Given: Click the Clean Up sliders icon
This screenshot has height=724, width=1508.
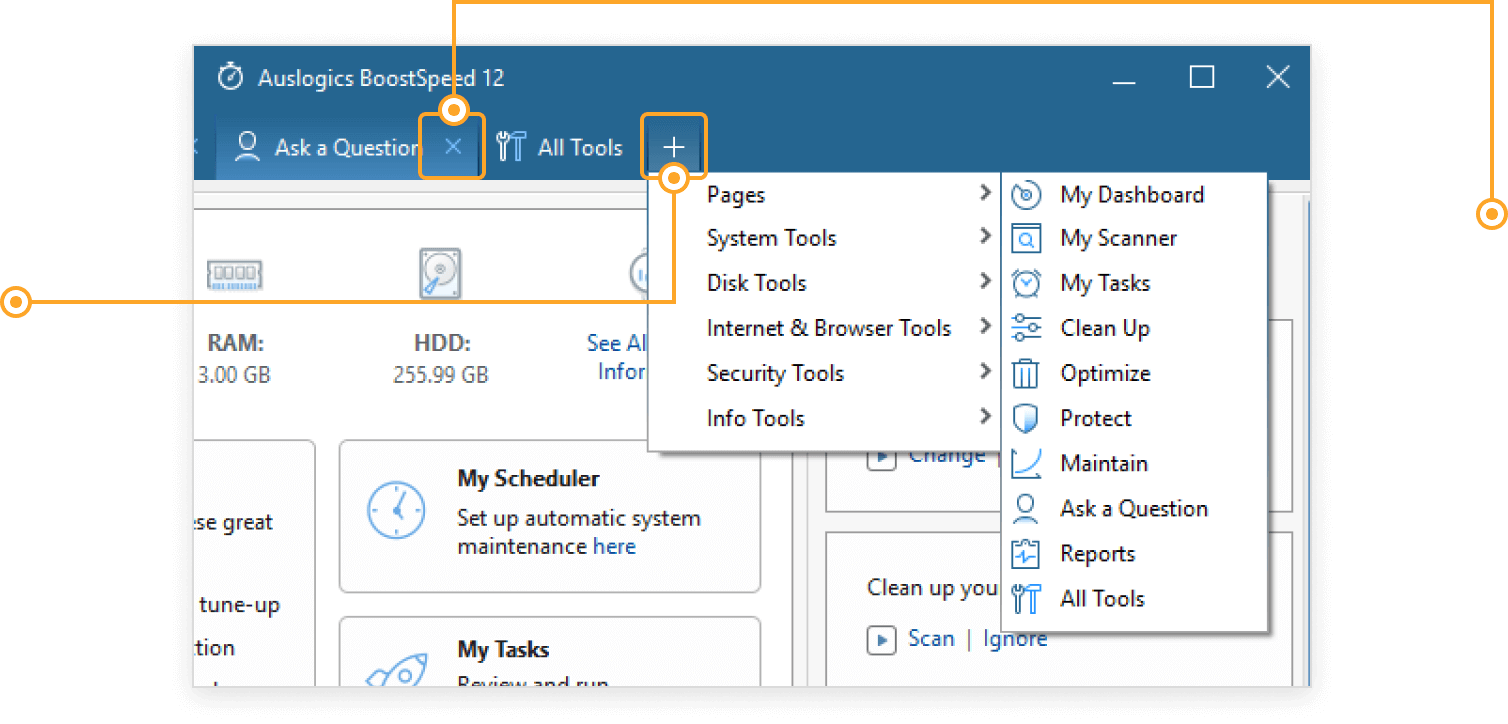Looking at the screenshot, I should tap(1026, 328).
